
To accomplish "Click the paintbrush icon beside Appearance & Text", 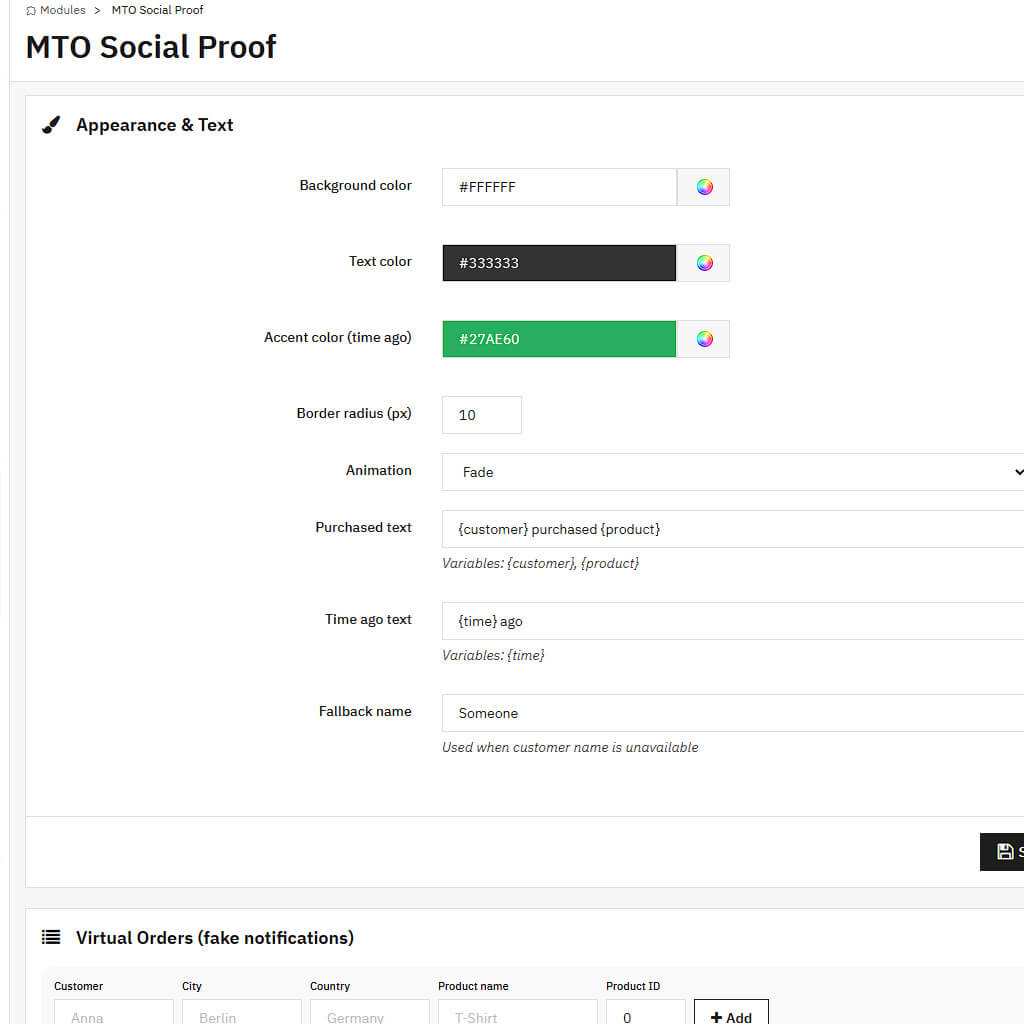I will point(51,125).
